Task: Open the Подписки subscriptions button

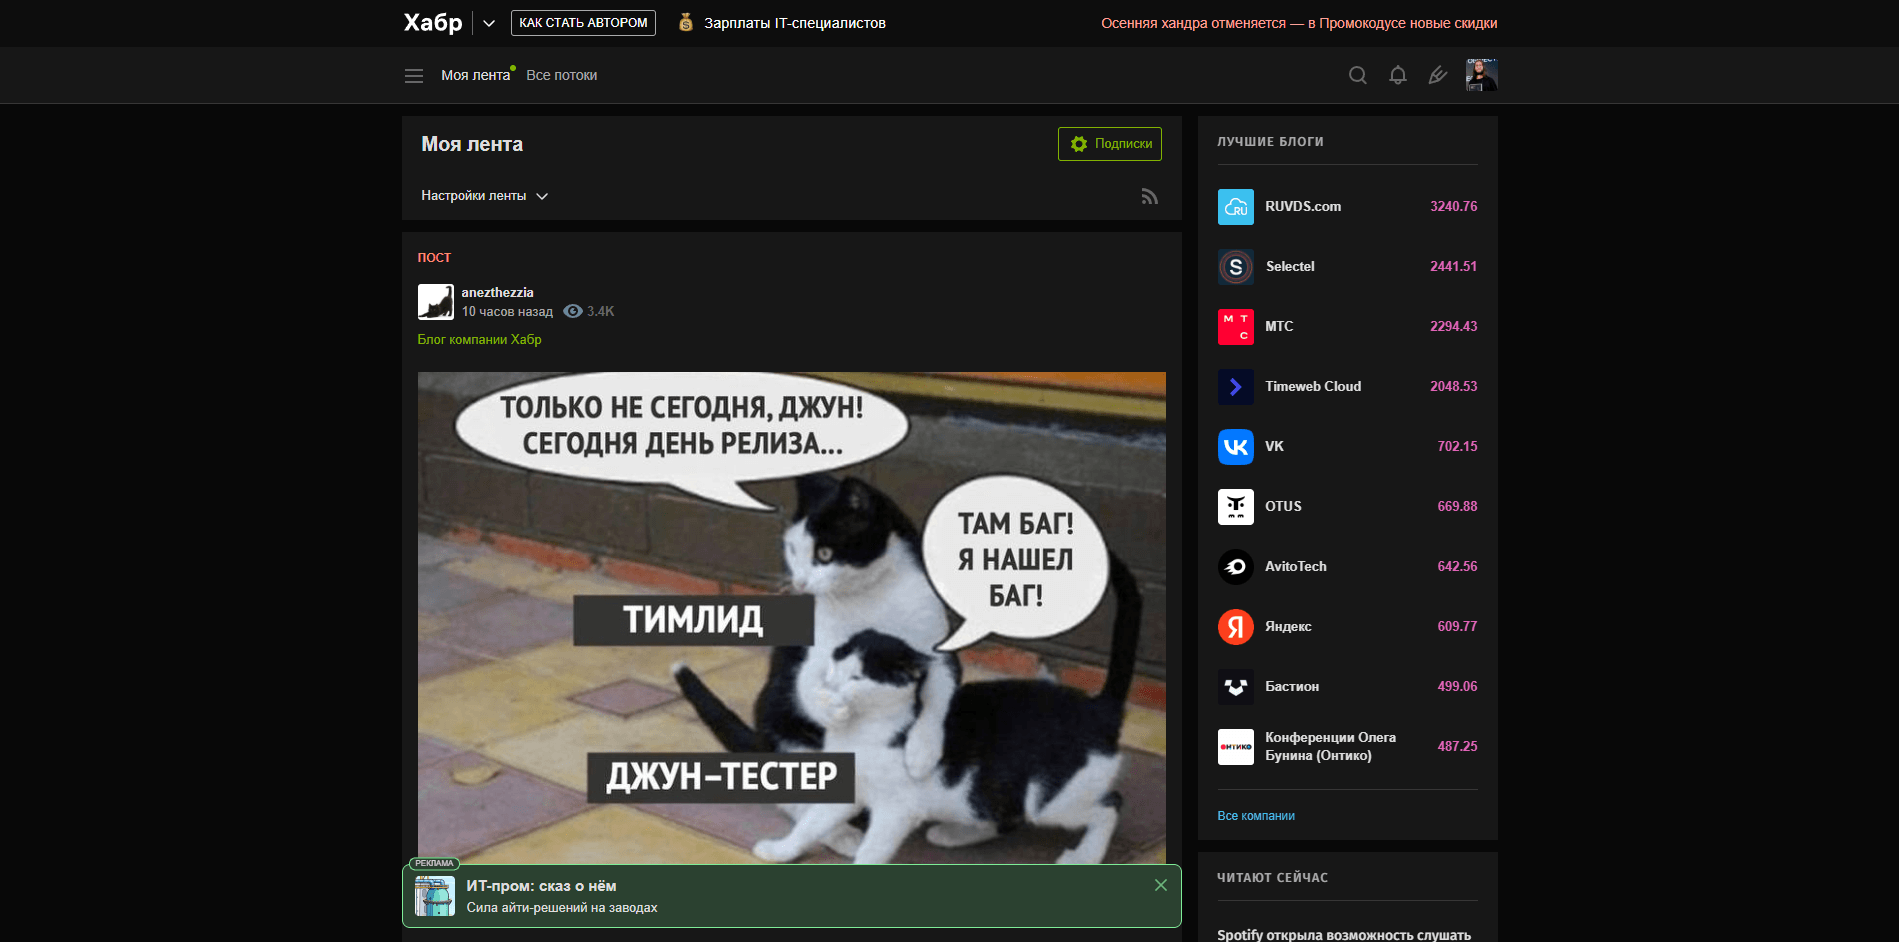Action: pyautogui.click(x=1110, y=144)
